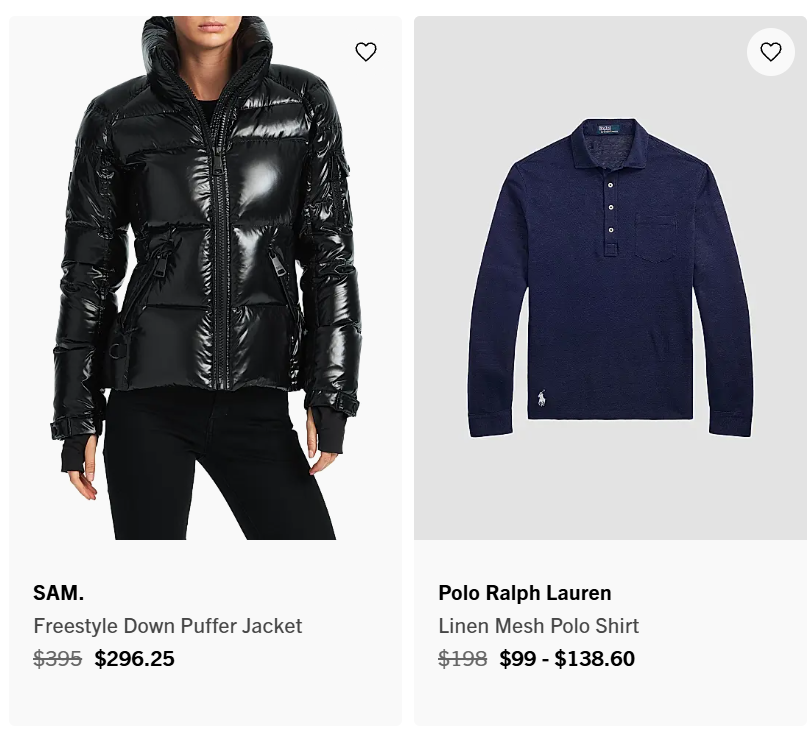Image resolution: width=810 pixels, height=732 pixels.
Task: Open Freestyle Down Puffer Jacket product link
Action: tap(167, 626)
